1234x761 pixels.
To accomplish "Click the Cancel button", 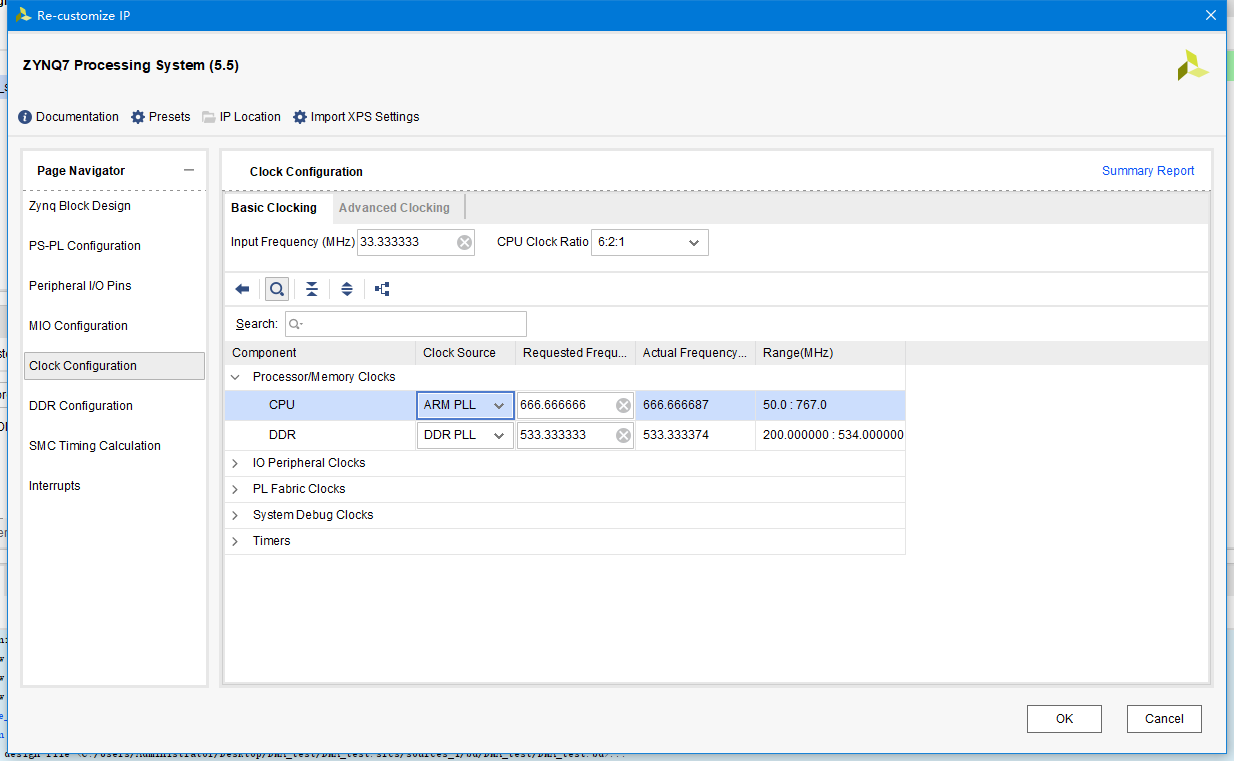I will click(x=1164, y=718).
